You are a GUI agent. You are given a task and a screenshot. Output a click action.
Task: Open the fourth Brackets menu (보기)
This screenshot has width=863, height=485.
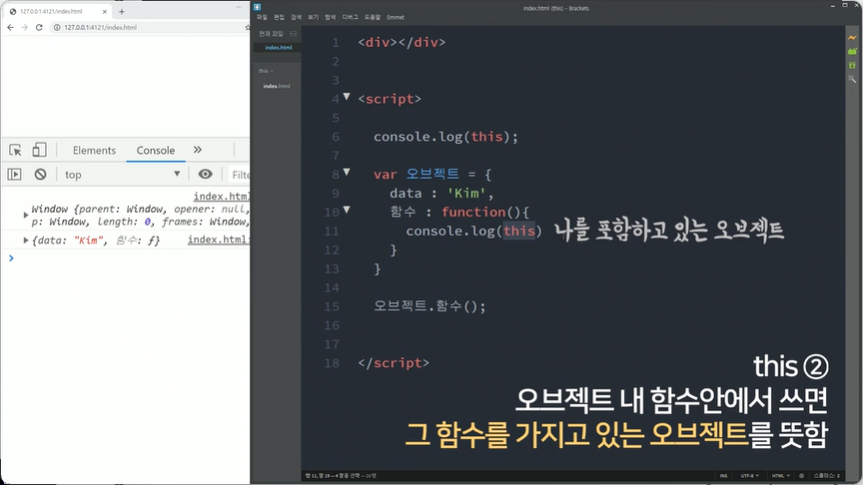pos(313,18)
